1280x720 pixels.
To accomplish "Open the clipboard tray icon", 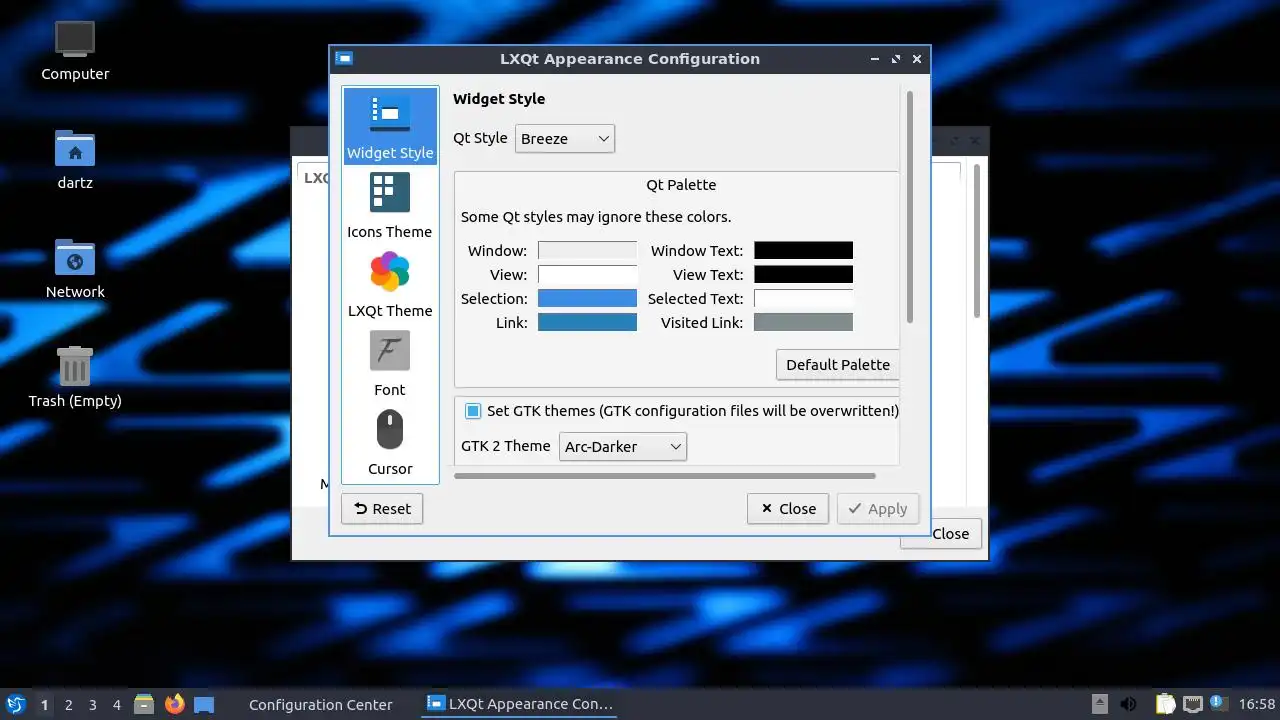I will [x=1166, y=704].
